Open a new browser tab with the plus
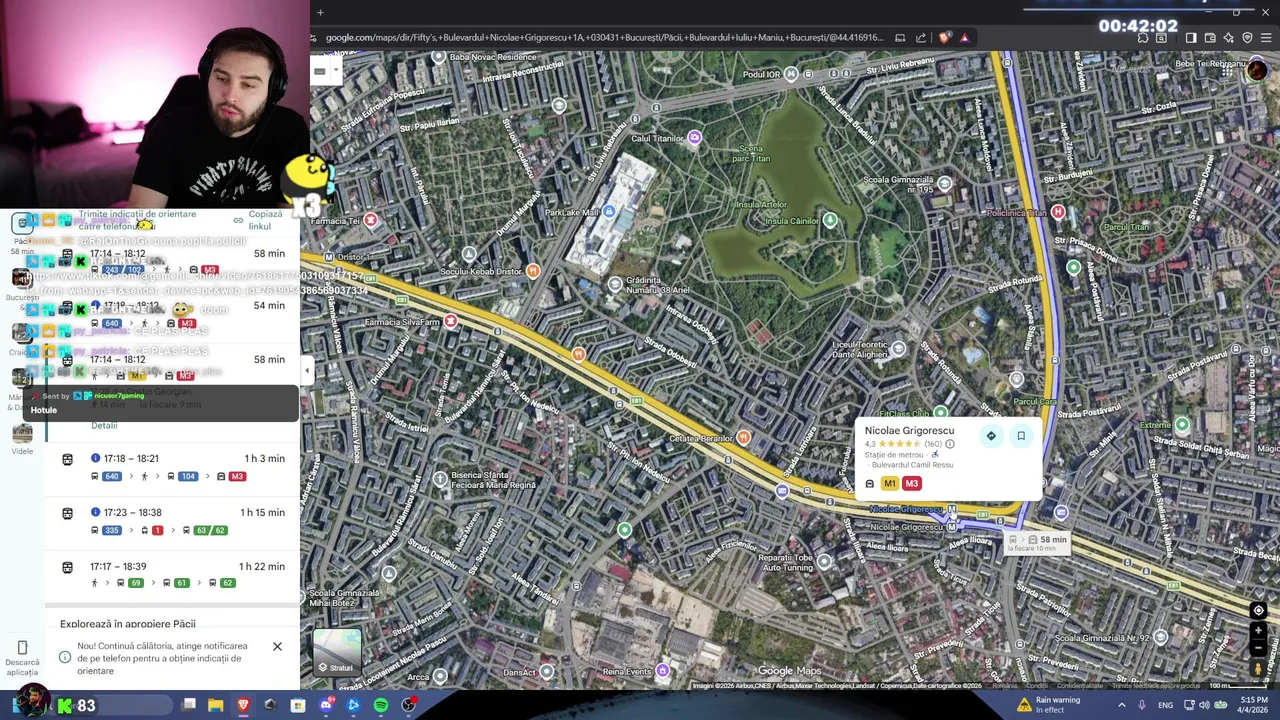This screenshot has height=720, width=1280. pyautogui.click(x=320, y=12)
